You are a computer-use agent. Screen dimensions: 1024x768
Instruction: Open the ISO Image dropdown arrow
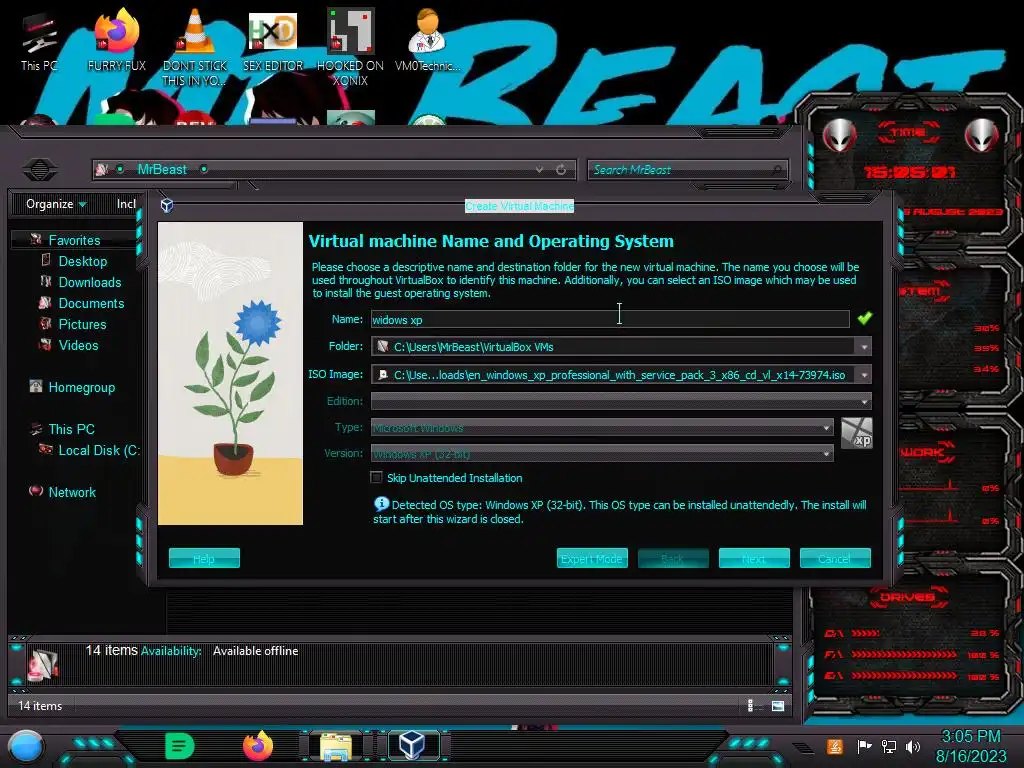point(863,375)
